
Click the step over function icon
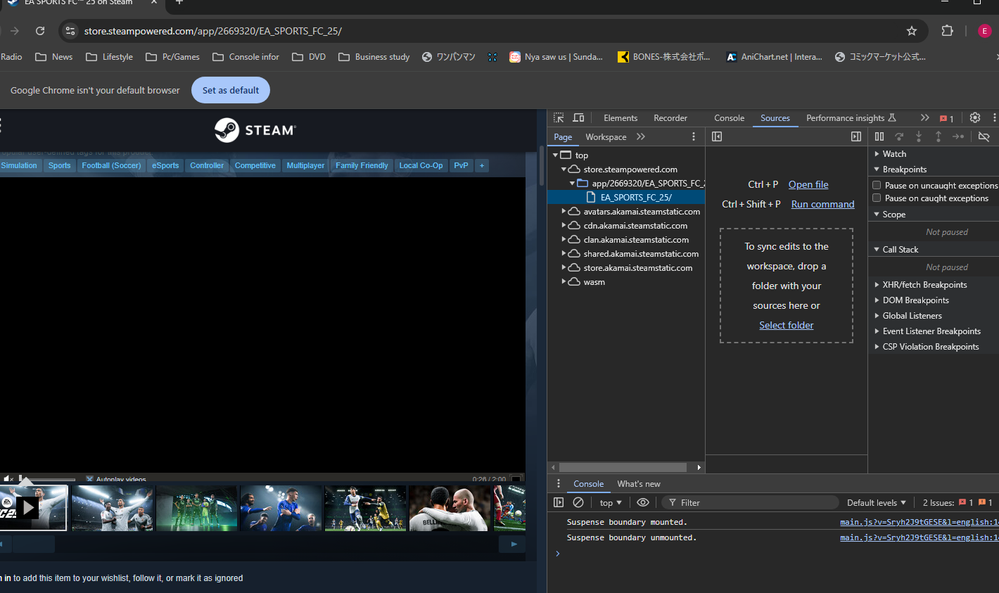click(899, 137)
